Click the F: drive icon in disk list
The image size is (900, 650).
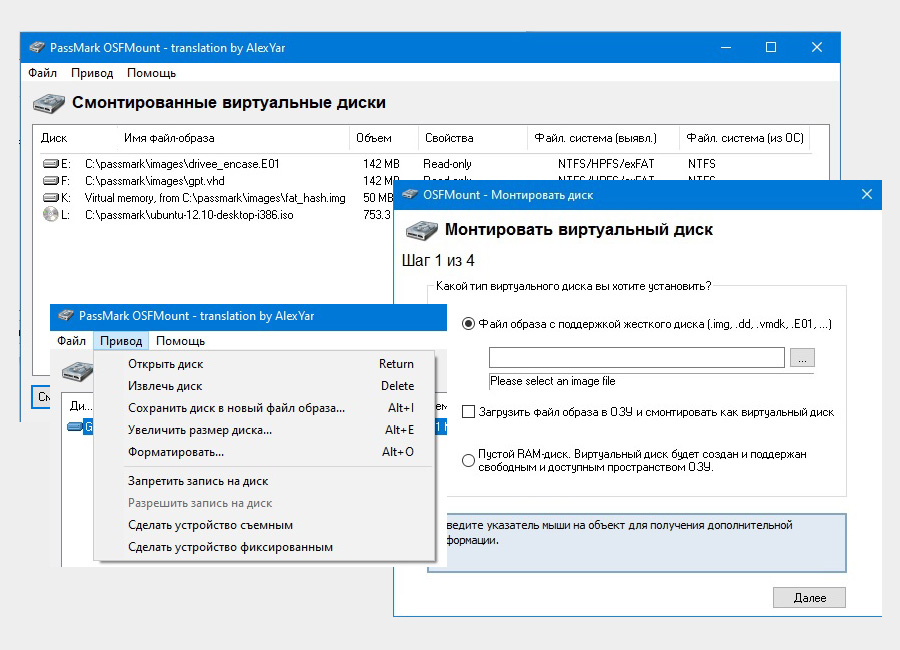click(51, 181)
